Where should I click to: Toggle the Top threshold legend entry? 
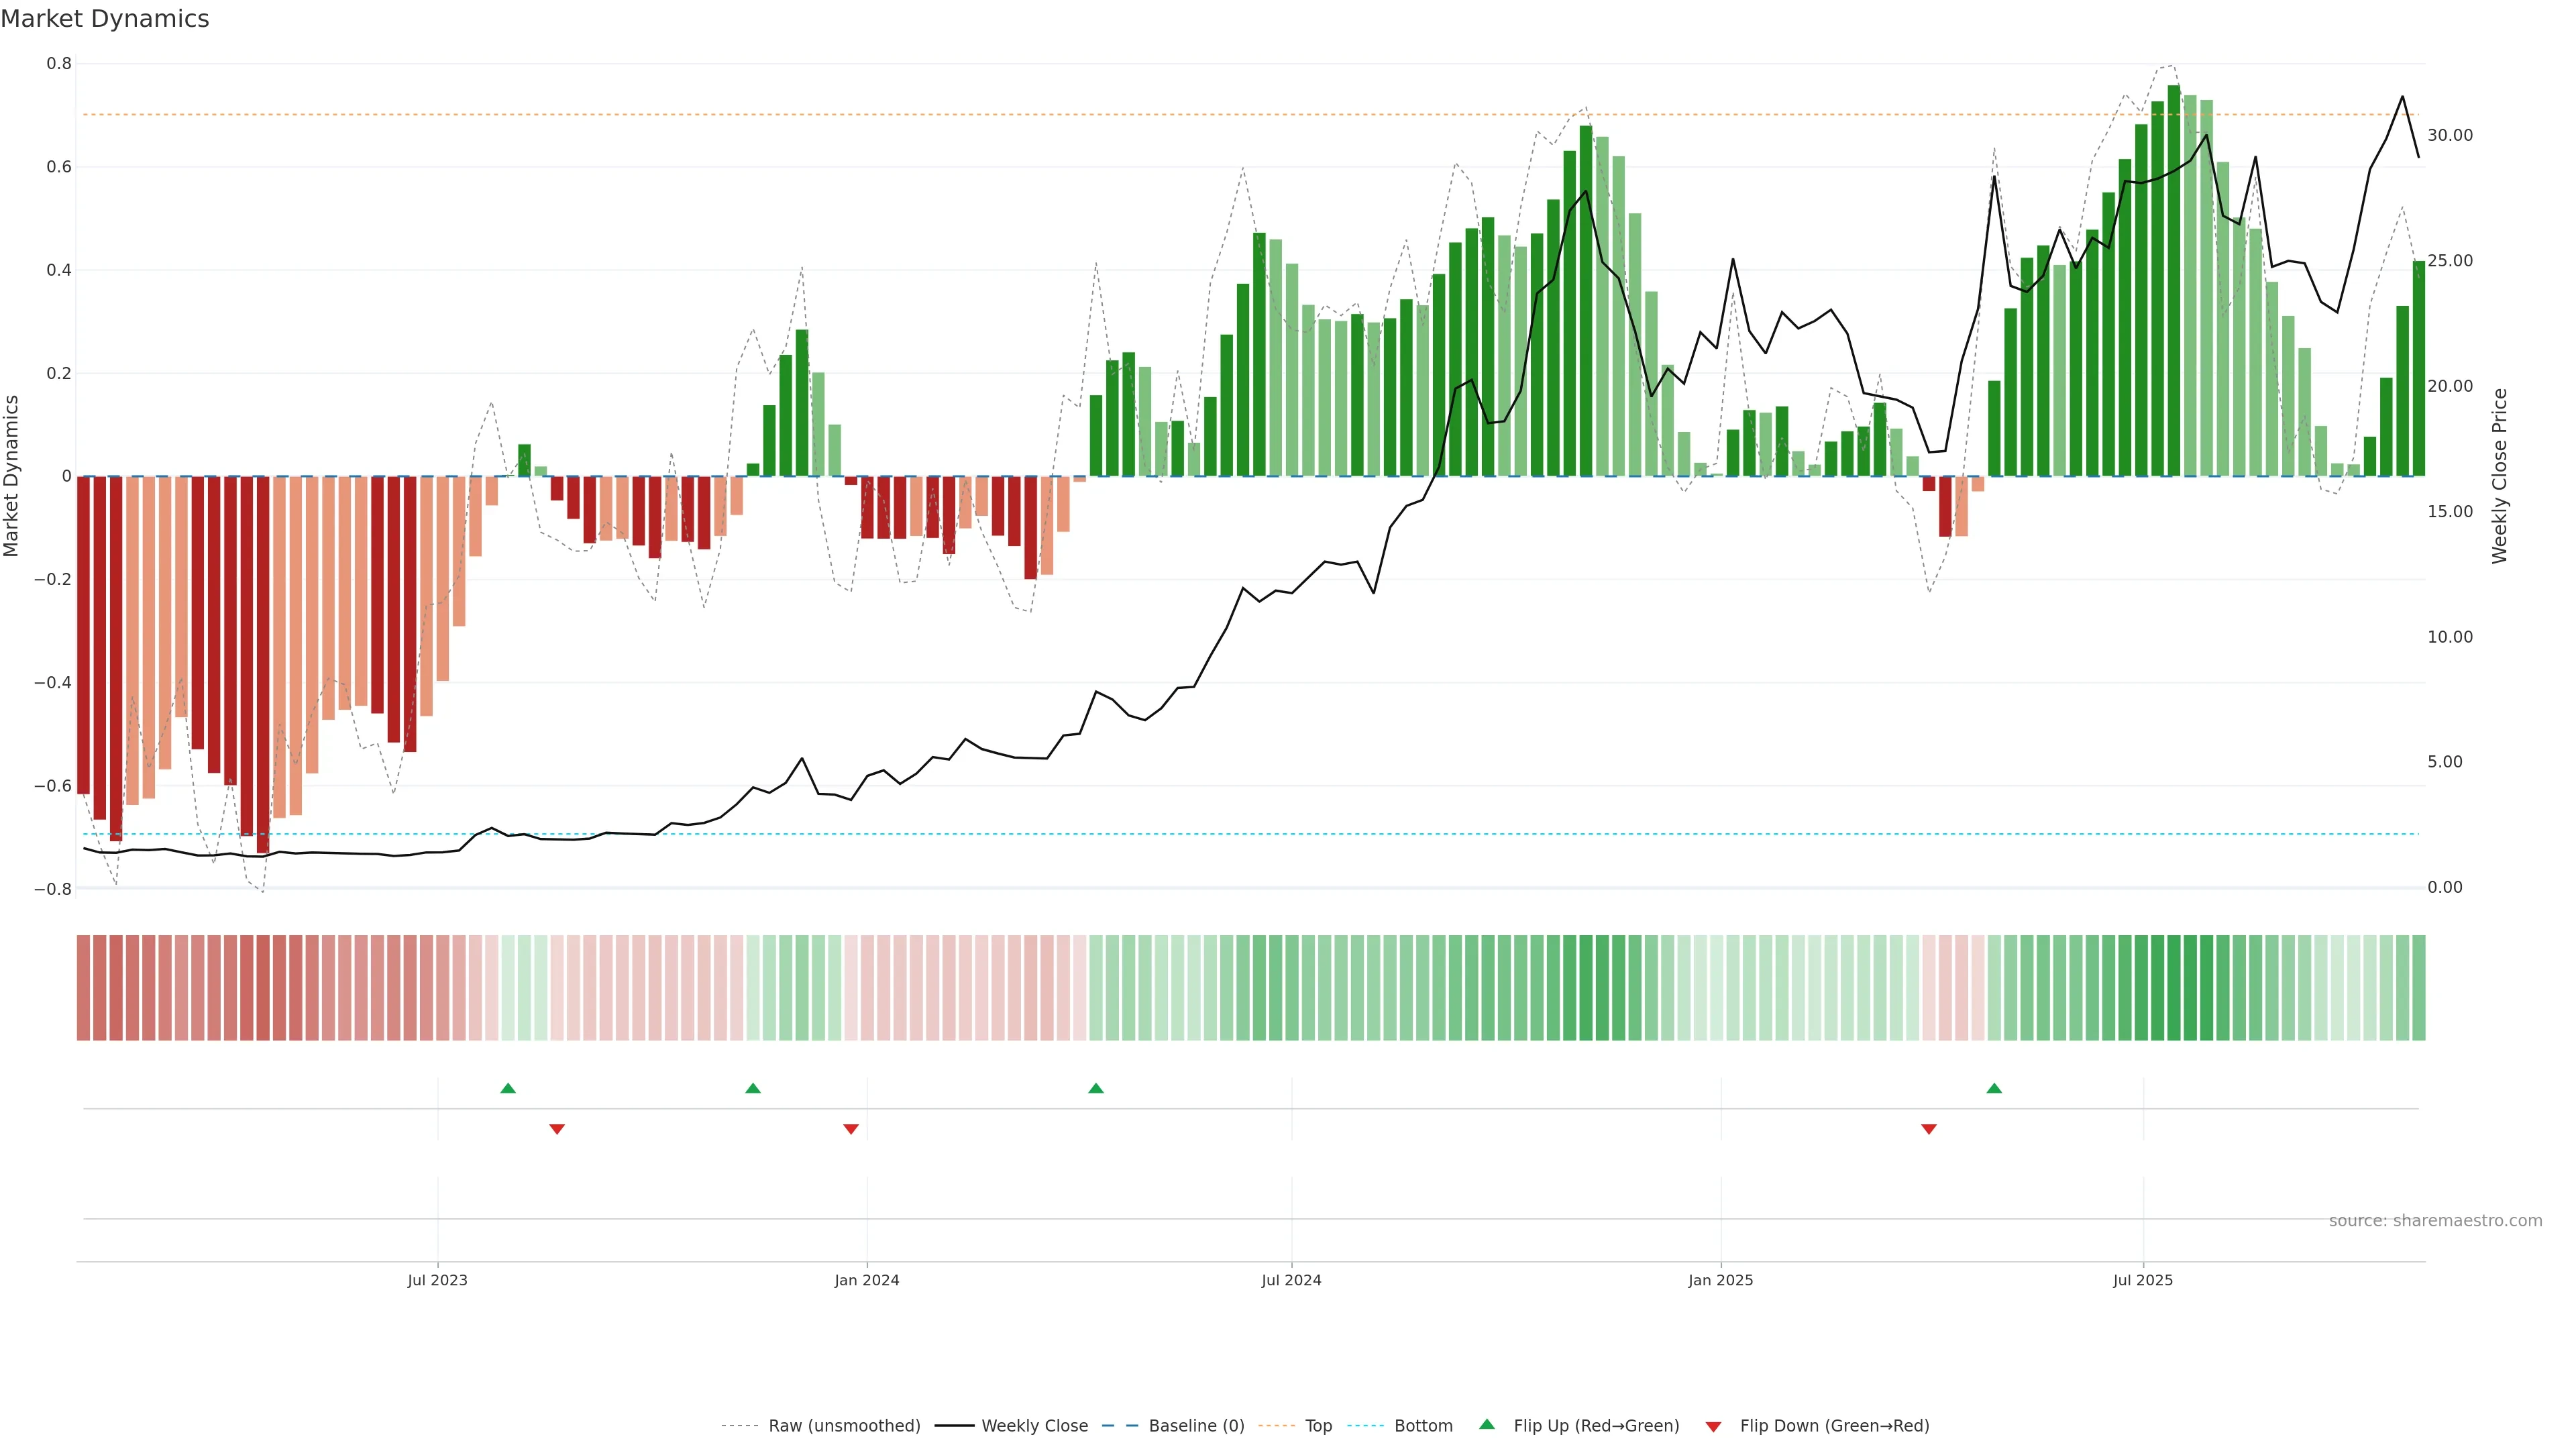click(x=1318, y=1426)
